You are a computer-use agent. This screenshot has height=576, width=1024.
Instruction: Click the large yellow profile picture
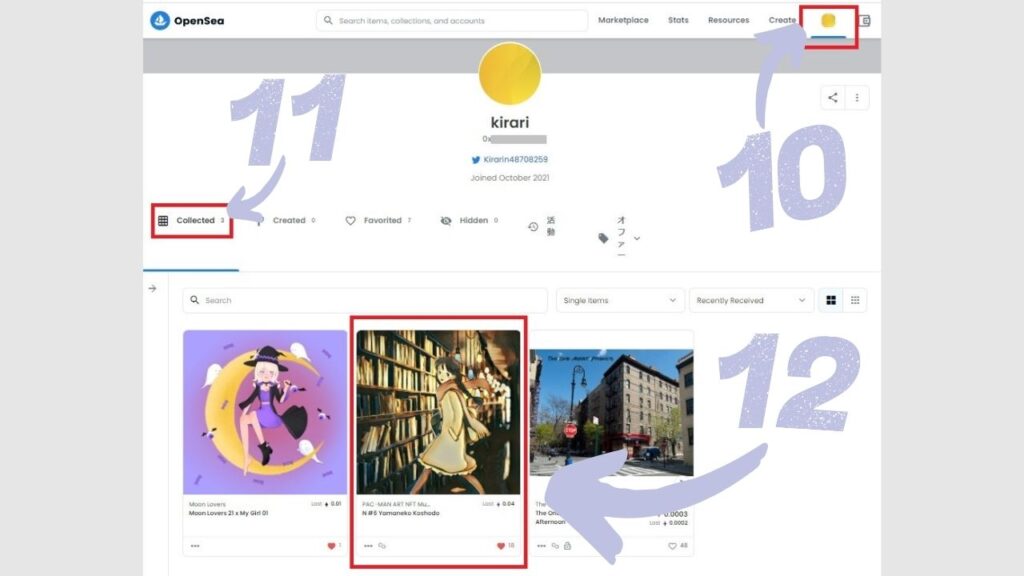tap(510, 74)
